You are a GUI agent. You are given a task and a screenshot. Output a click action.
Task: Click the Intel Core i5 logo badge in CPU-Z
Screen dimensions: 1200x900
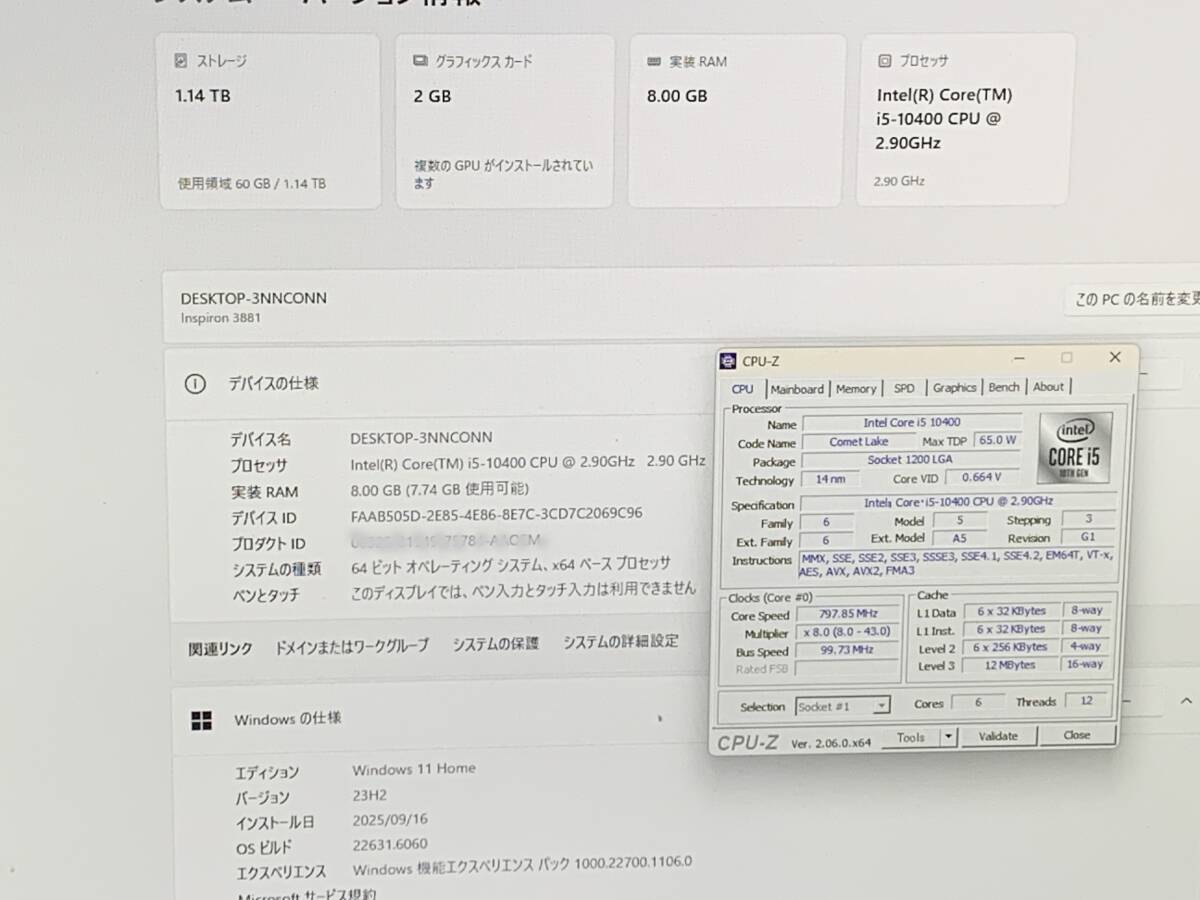pos(1074,449)
